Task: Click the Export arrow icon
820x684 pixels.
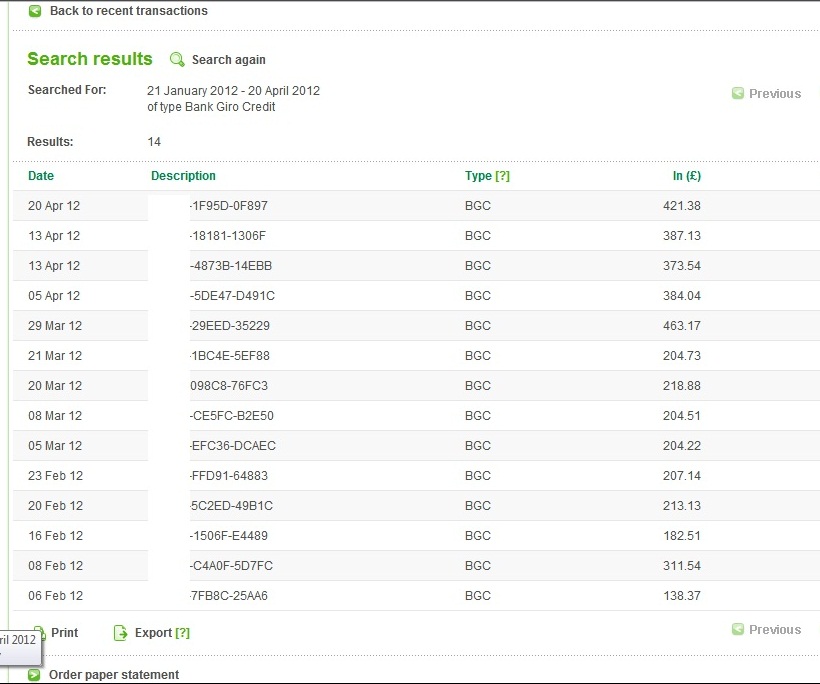Action: tap(121, 633)
